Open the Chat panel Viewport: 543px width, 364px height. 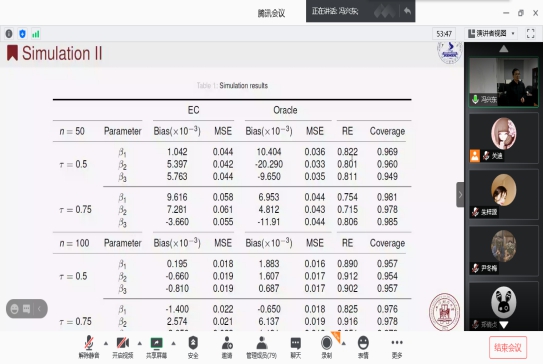[295, 347]
